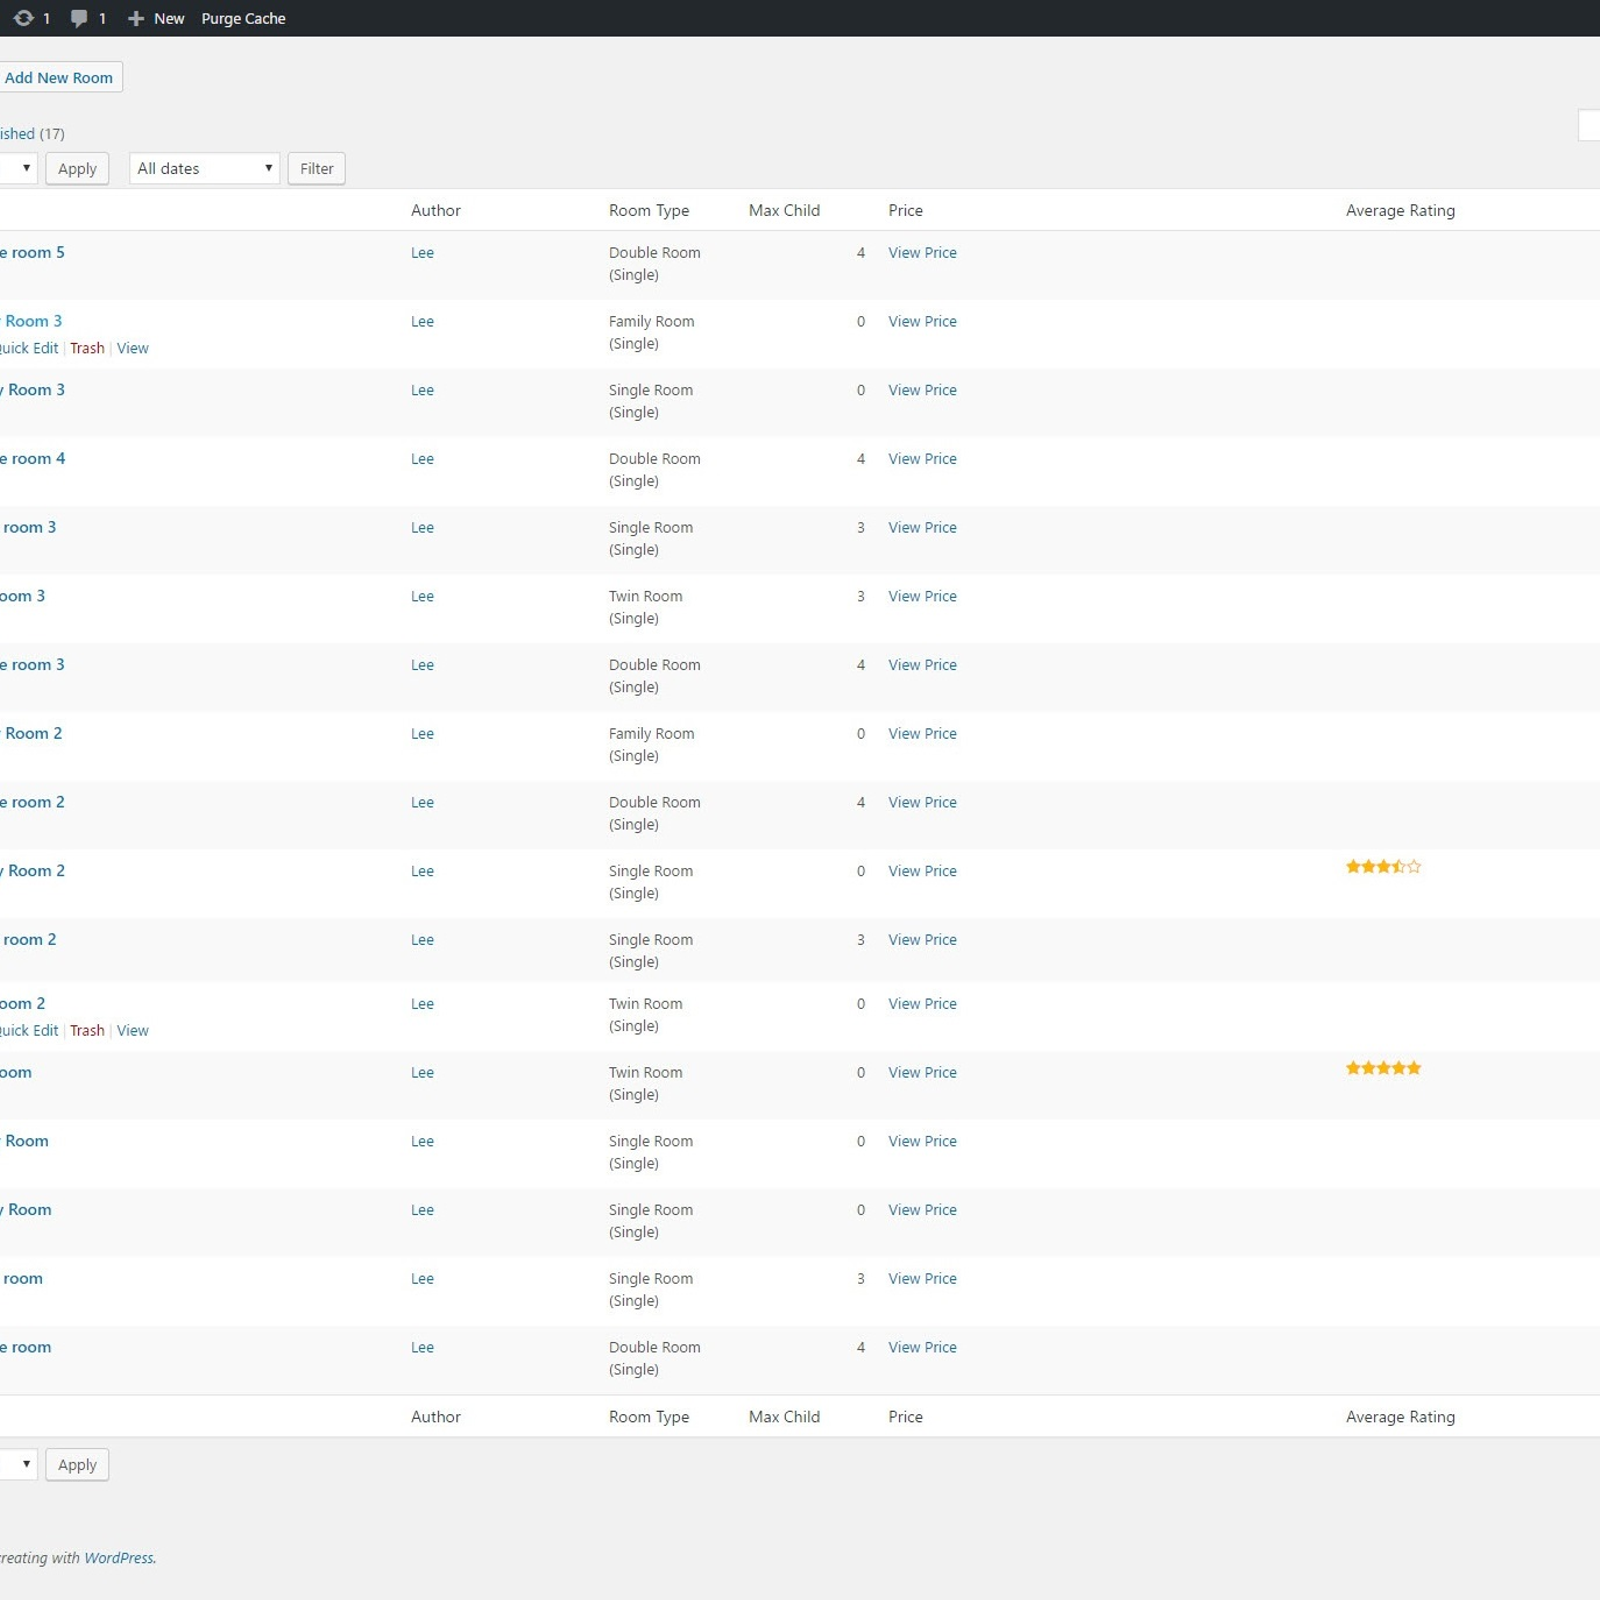Click the top Apply bulk action button
This screenshot has height=1600, width=1600.
[x=77, y=168]
